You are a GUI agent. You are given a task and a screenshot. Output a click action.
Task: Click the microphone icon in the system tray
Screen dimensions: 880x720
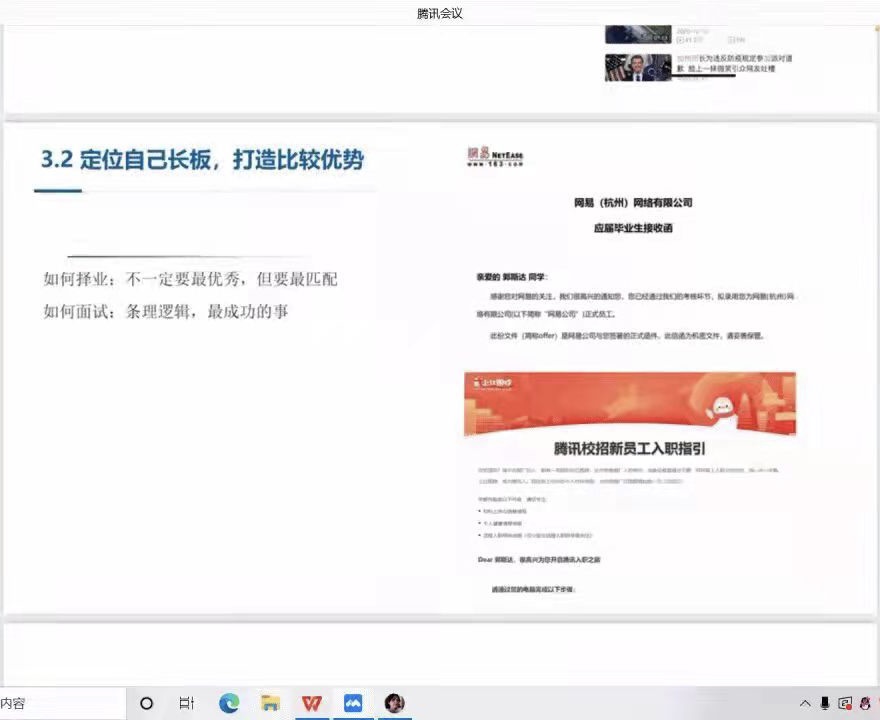point(825,703)
